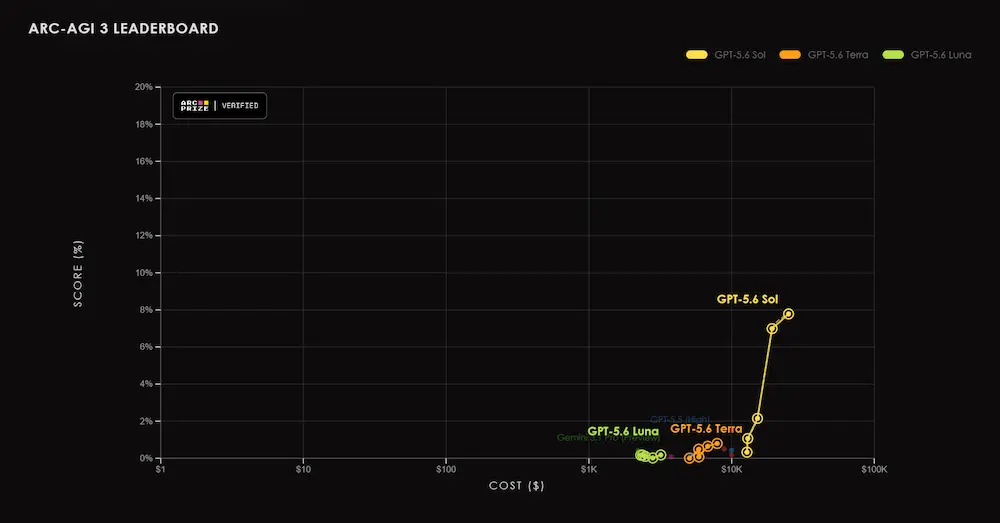
Task: Select the highest GPT-5.6 Sol data point
Action: pos(788,314)
